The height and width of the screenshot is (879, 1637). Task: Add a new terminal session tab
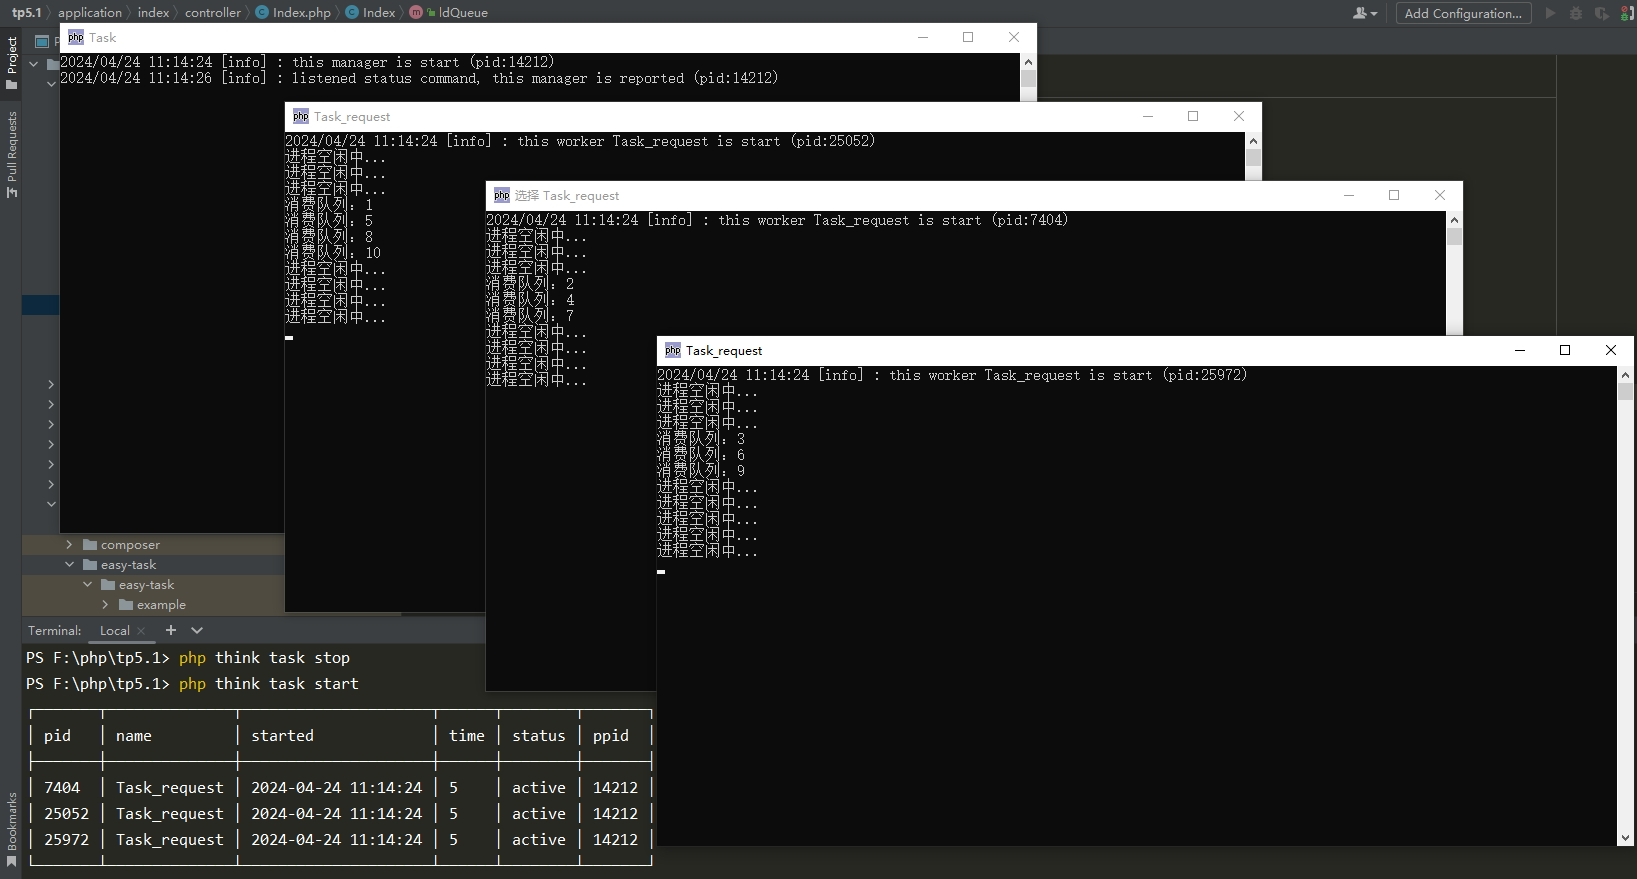[171, 630]
